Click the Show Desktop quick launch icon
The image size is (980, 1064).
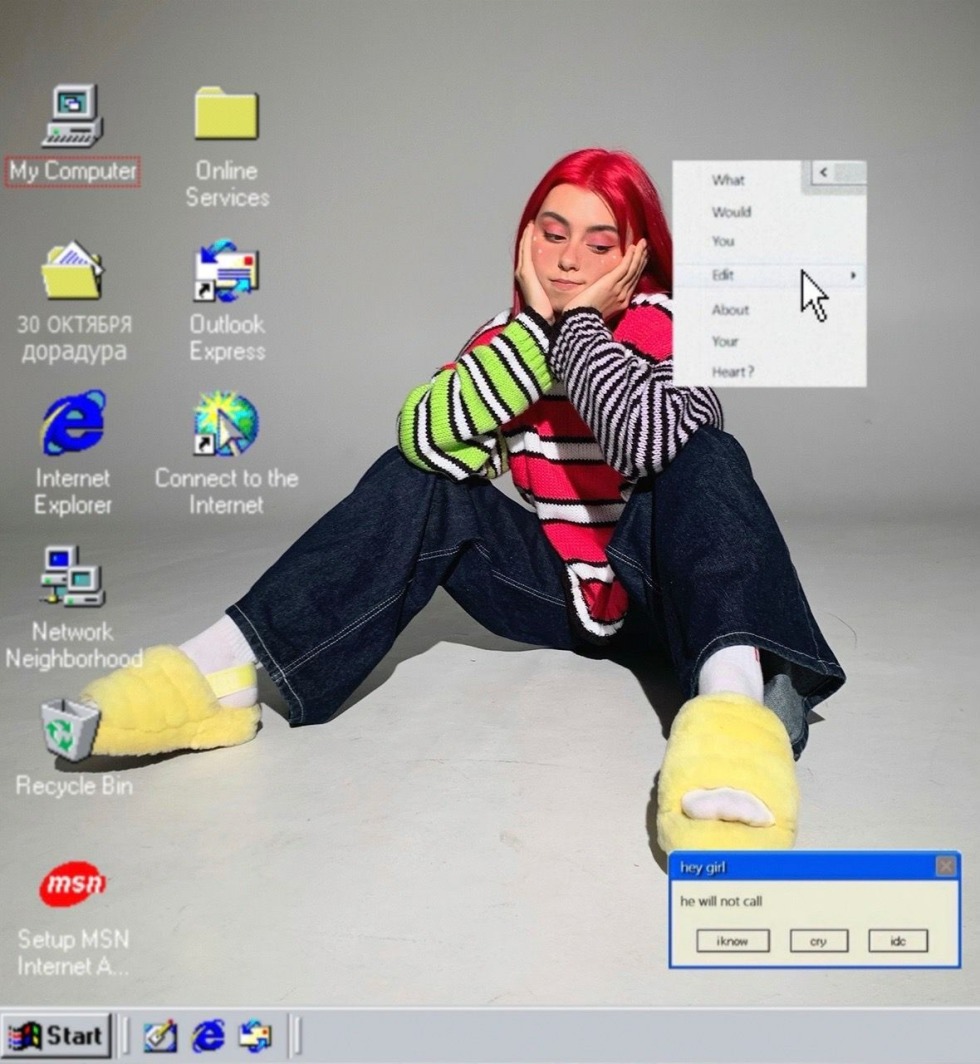tap(160, 1035)
